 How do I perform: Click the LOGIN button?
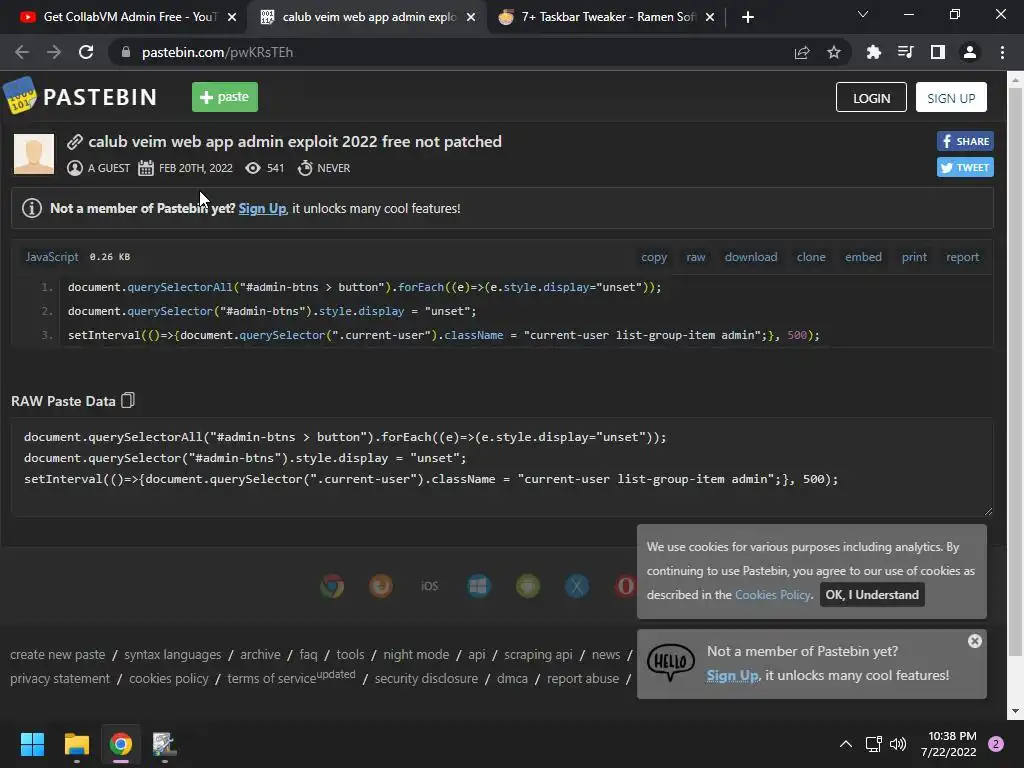(x=871, y=97)
